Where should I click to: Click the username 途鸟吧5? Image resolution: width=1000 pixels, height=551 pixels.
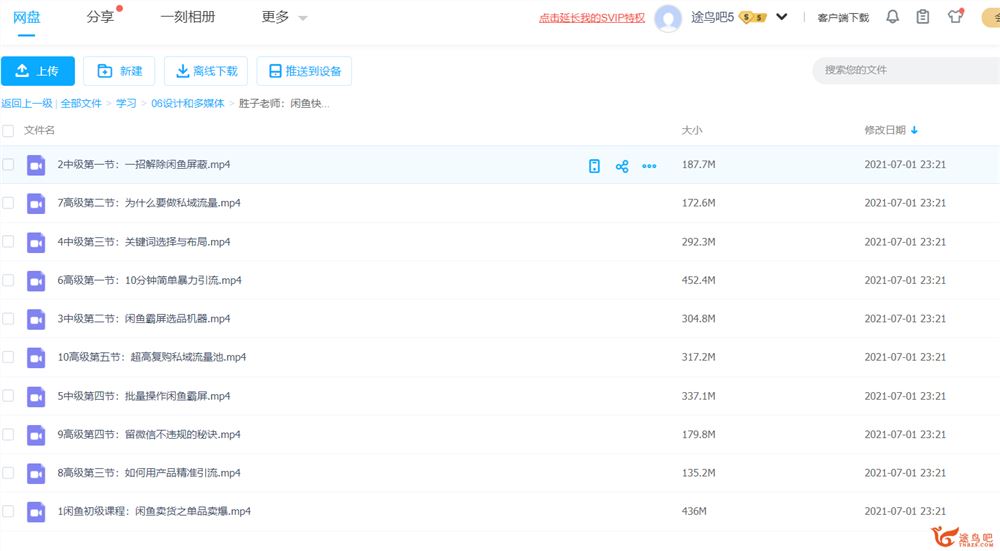click(x=712, y=17)
